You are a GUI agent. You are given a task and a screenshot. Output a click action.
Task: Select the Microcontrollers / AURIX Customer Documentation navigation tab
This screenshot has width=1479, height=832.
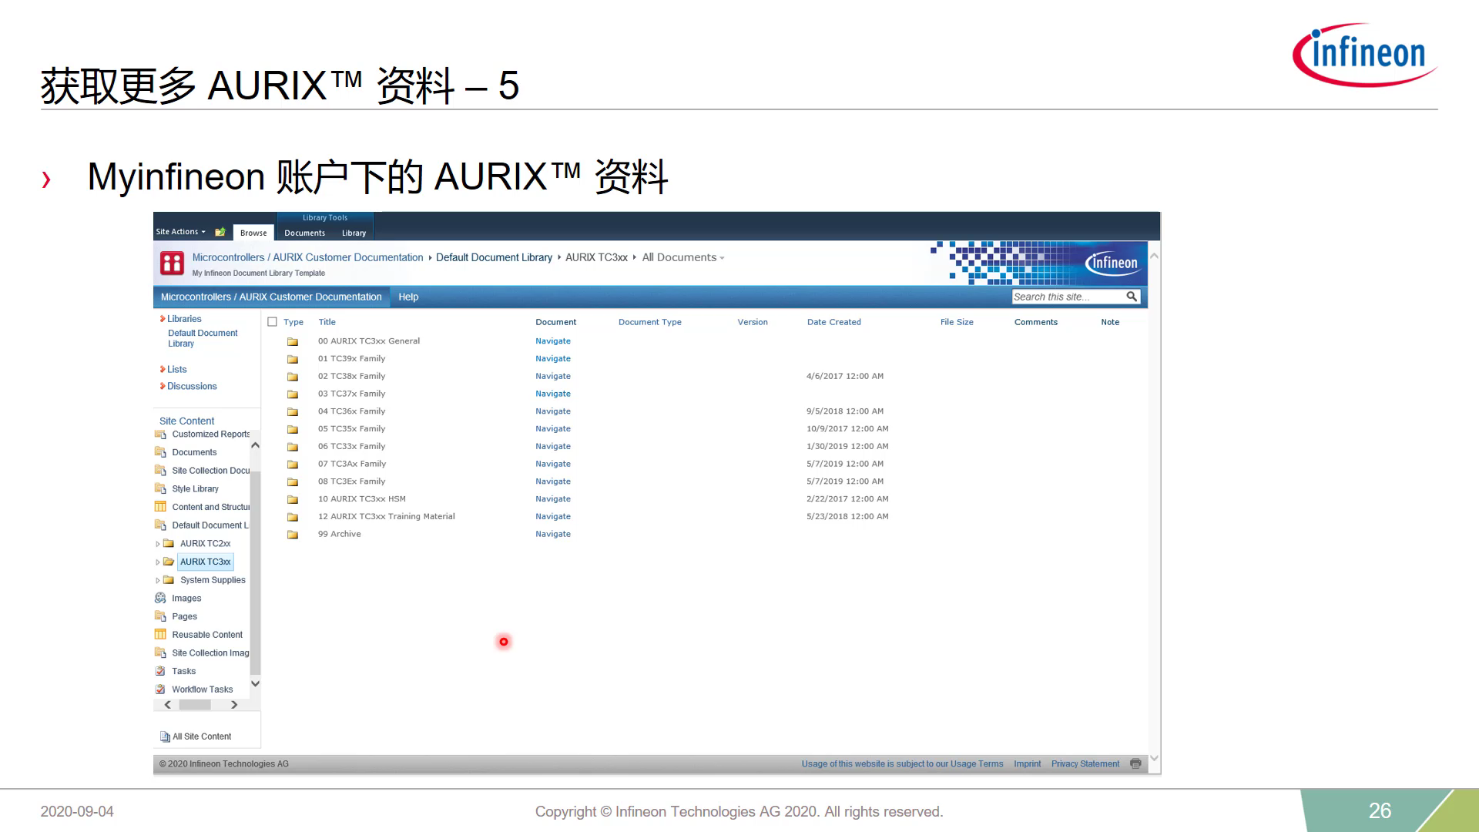click(271, 297)
